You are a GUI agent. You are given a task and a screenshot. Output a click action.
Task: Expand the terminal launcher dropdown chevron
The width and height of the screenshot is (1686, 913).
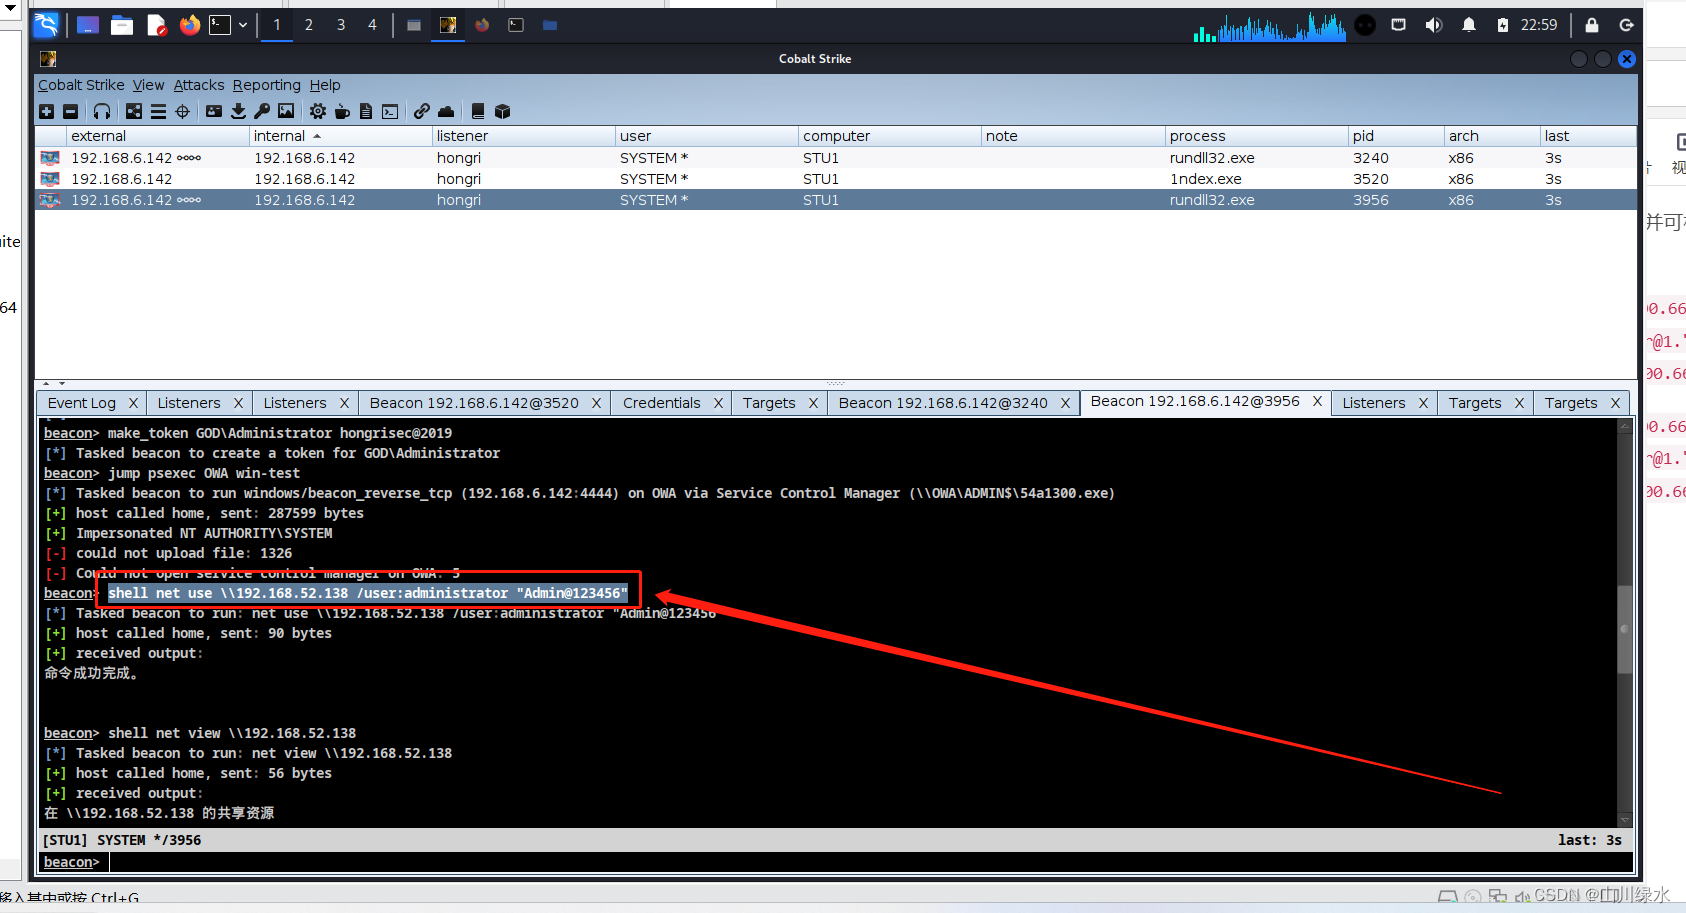click(x=243, y=25)
